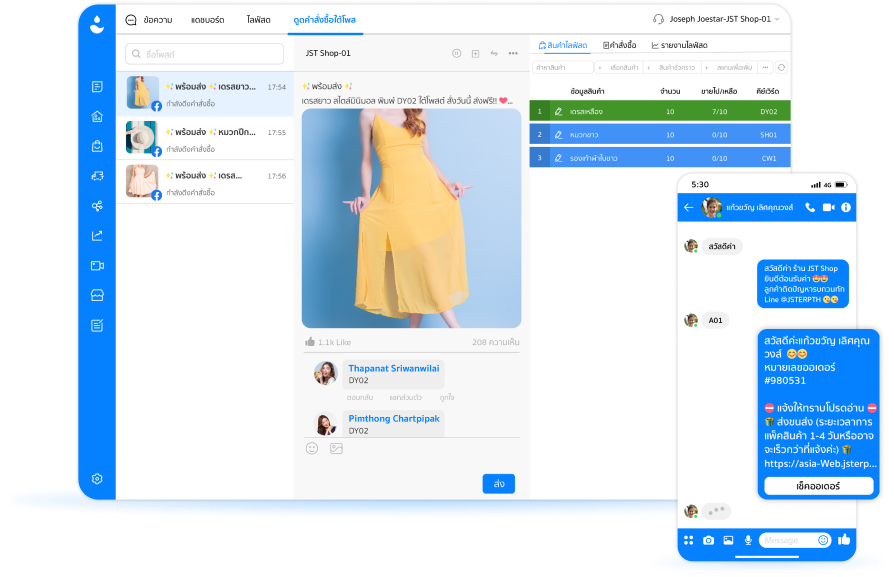Click the pause icon beside JST Shop-01
Screen dimensions: 894x577
click(x=456, y=54)
